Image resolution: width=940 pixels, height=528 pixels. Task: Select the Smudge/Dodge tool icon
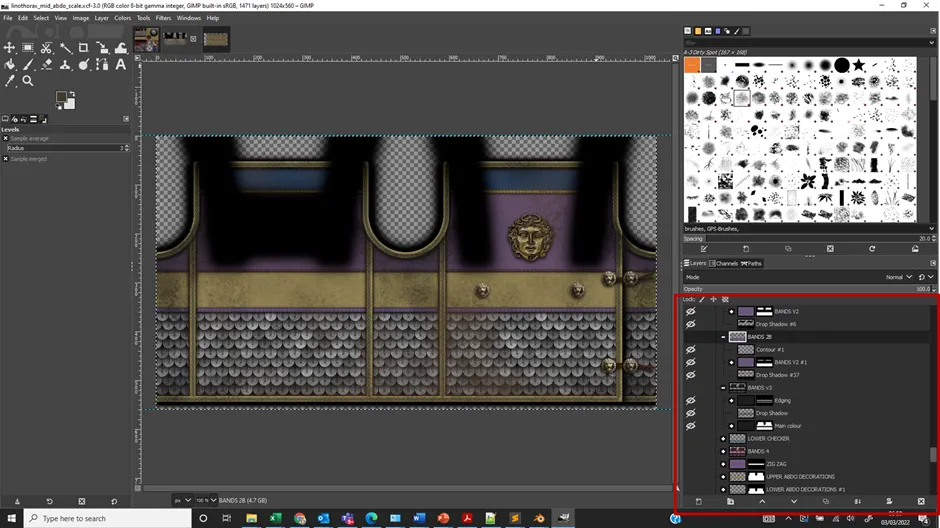click(x=83, y=64)
